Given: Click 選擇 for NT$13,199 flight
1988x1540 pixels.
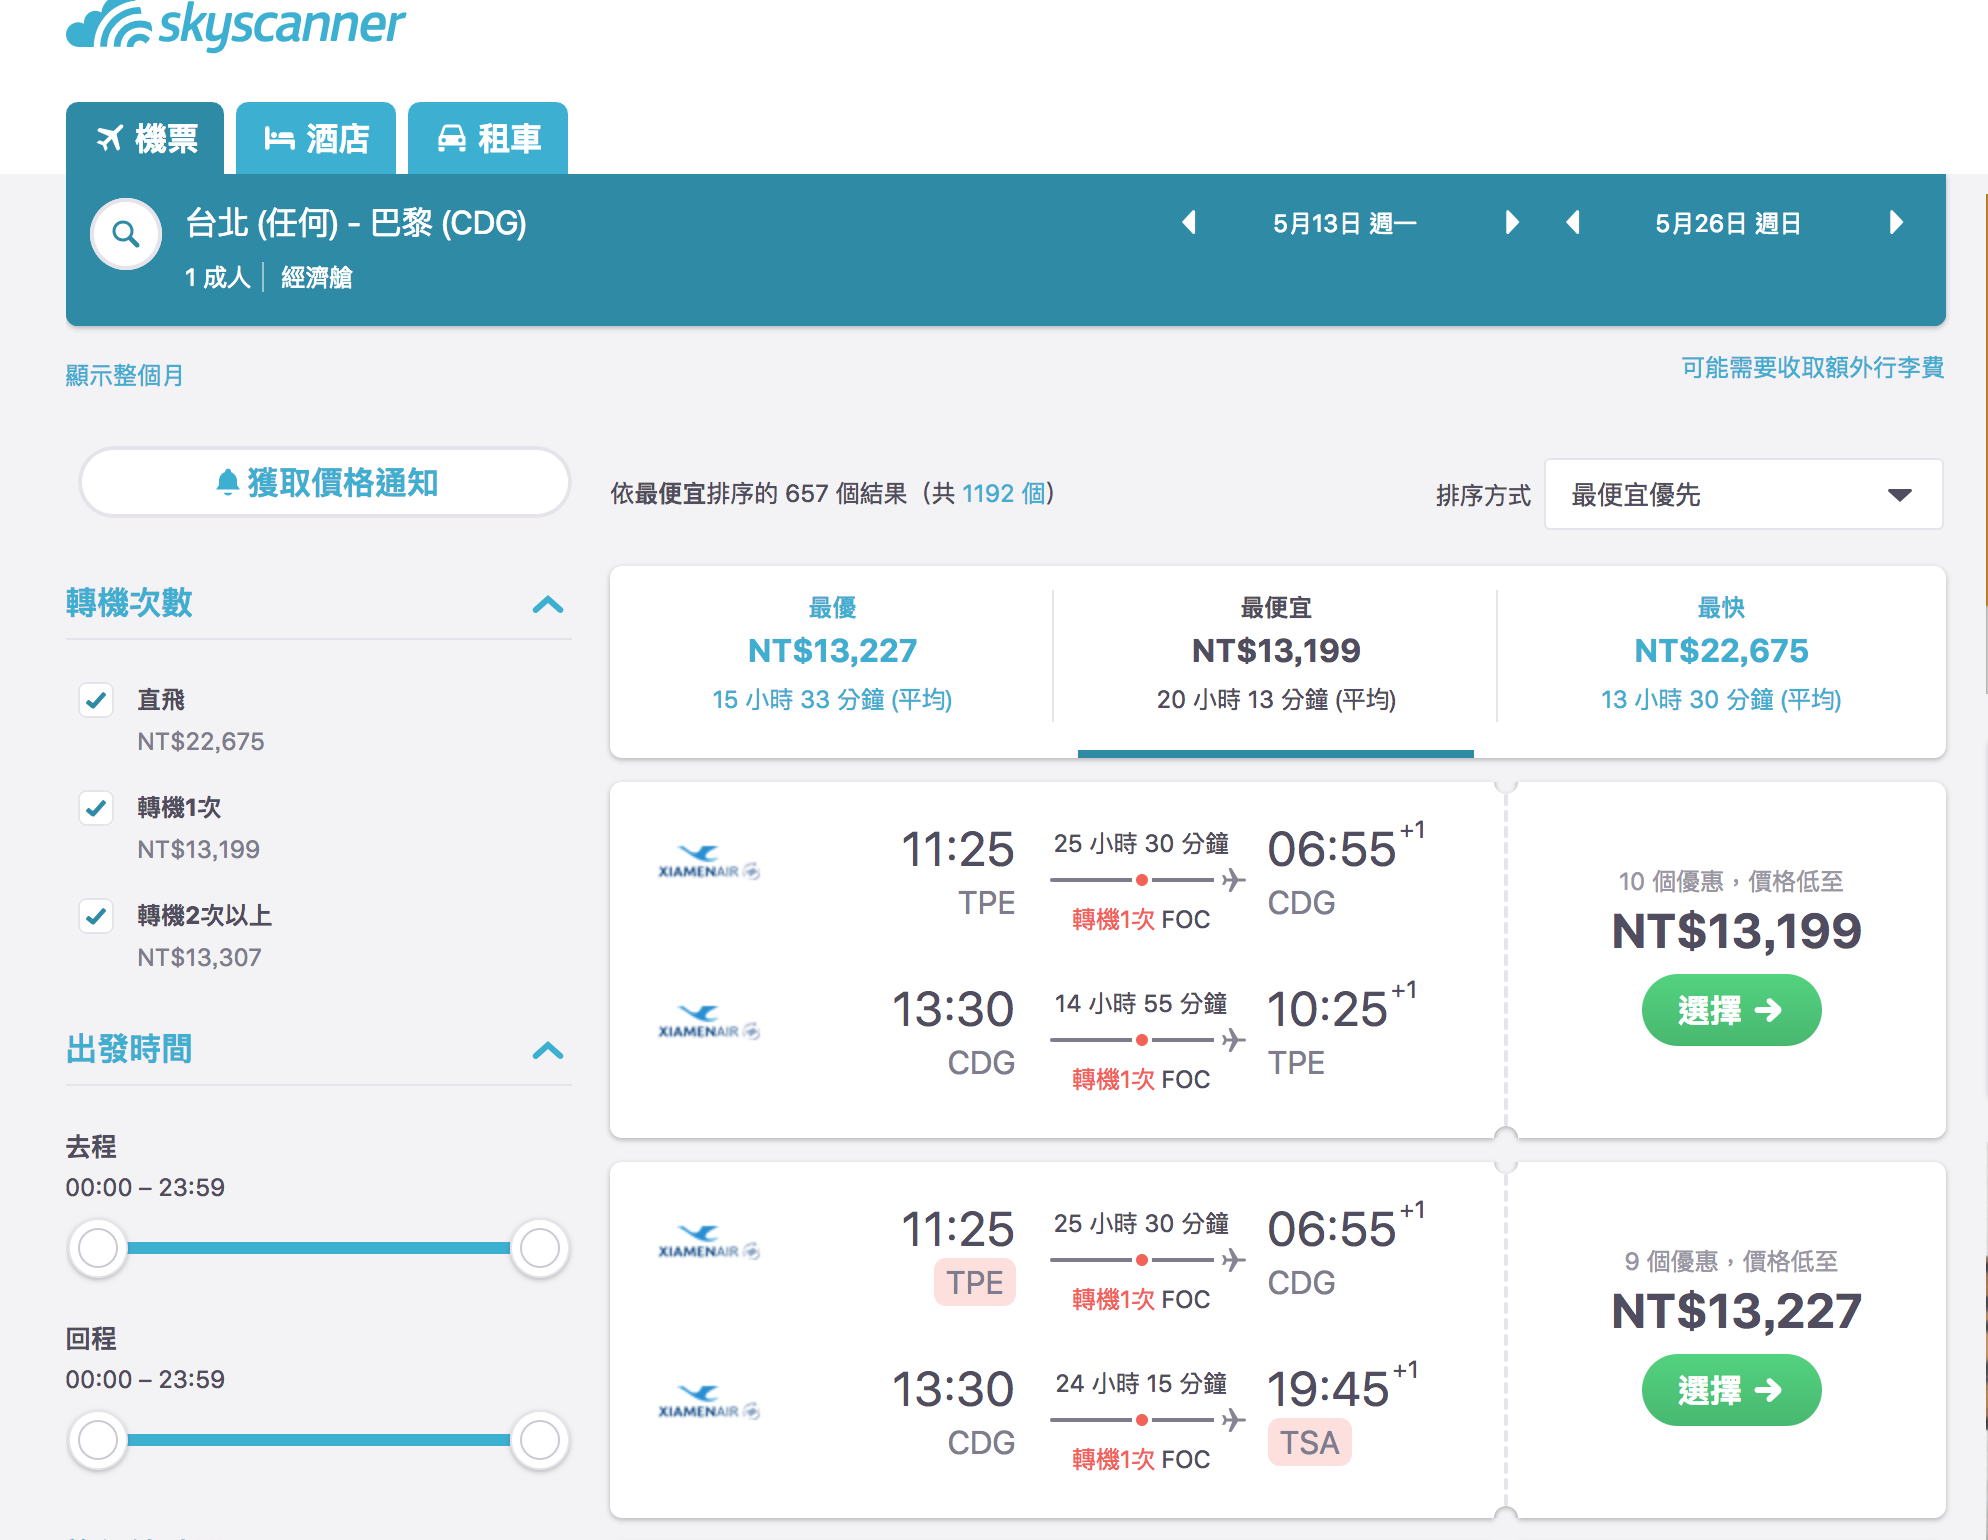Looking at the screenshot, I should tap(1731, 1010).
